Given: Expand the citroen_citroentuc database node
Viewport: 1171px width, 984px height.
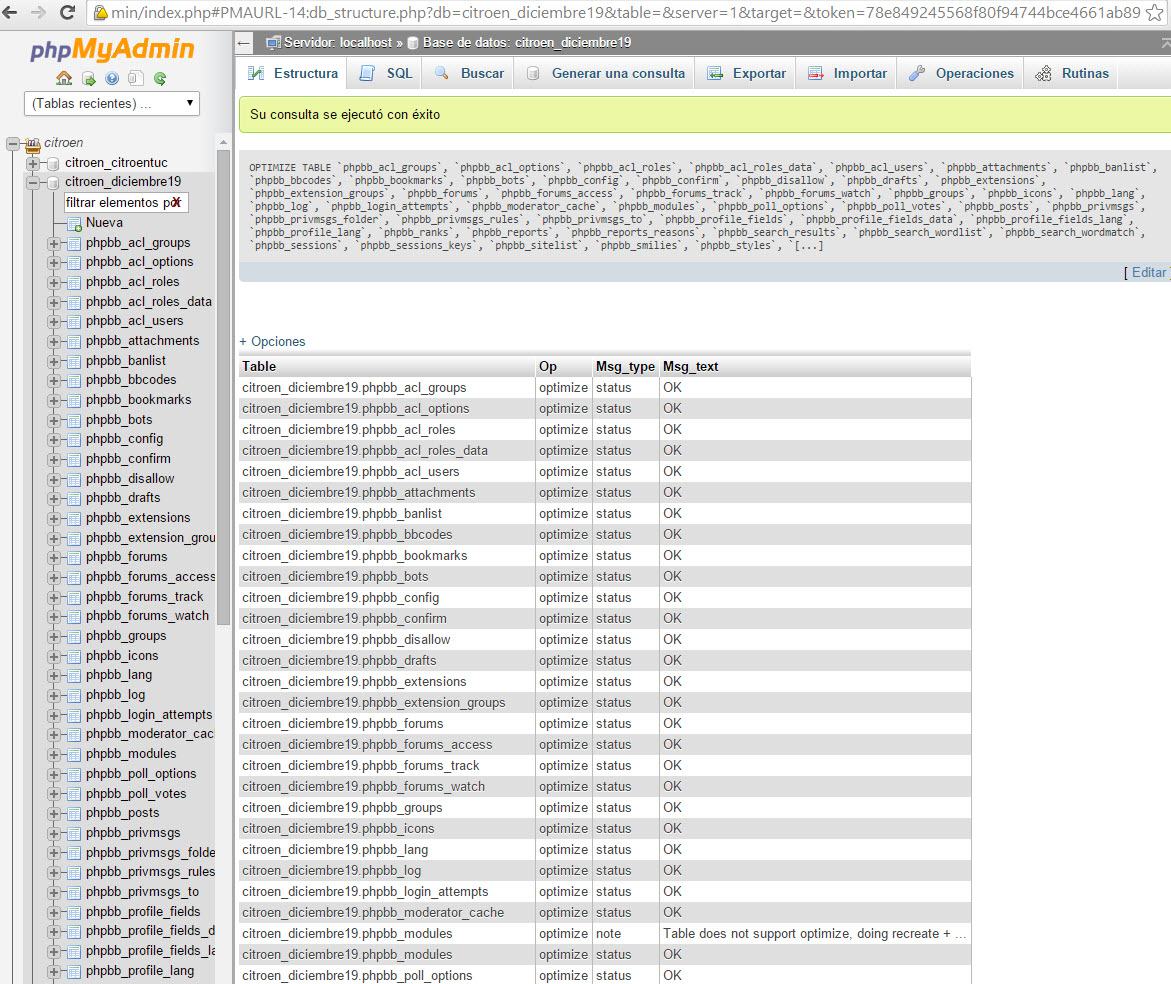Looking at the screenshot, I should tap(33, 163).
